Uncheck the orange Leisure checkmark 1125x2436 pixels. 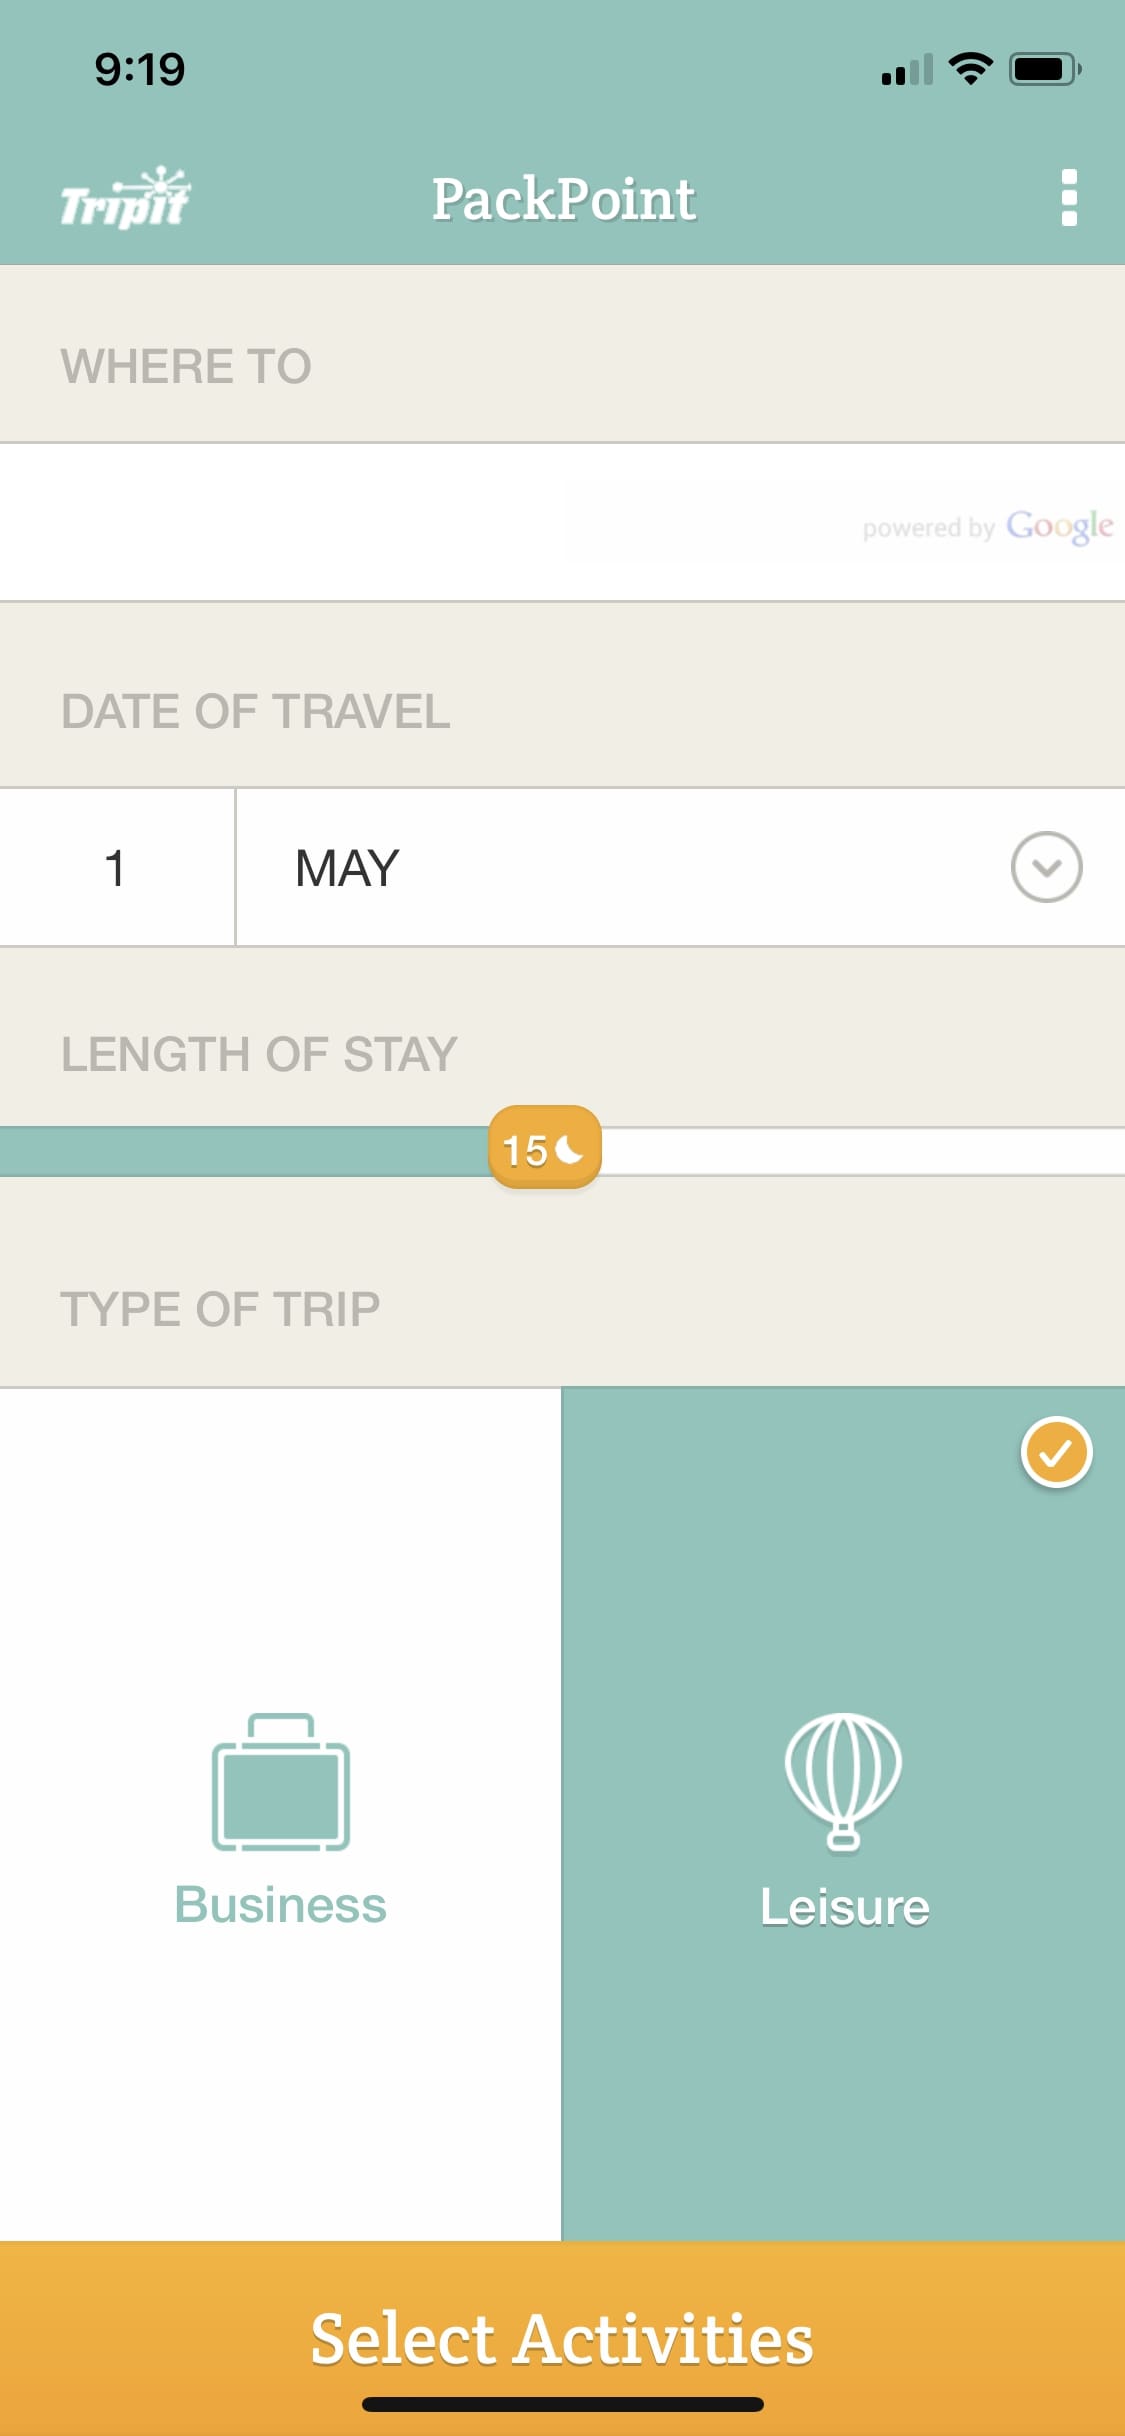(1056, 1452)
